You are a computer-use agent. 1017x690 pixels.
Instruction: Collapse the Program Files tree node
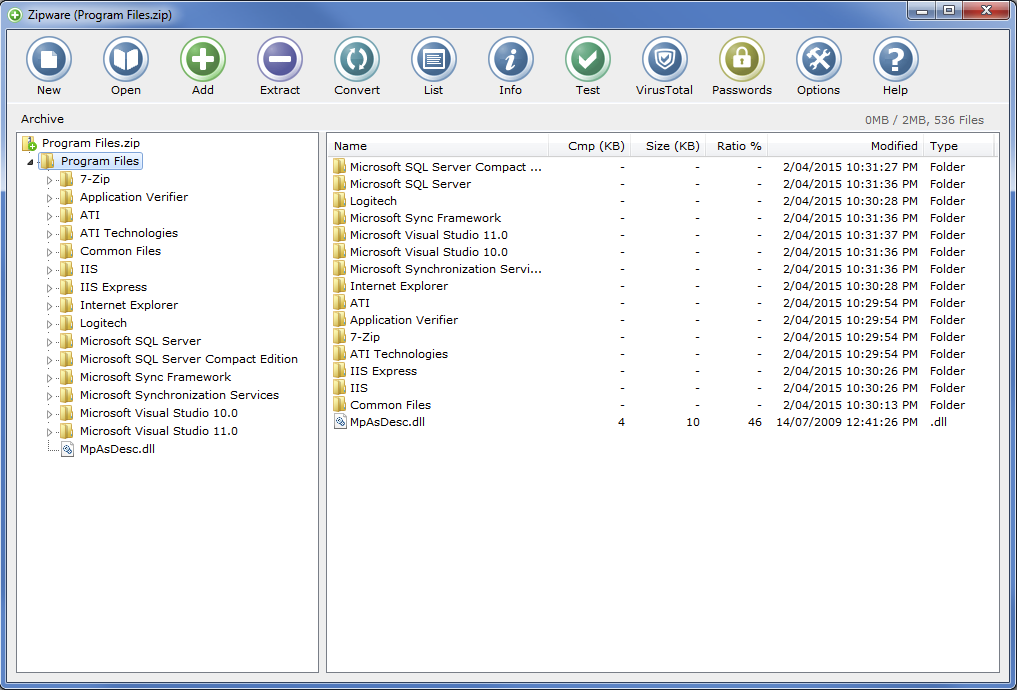point(30,161)
